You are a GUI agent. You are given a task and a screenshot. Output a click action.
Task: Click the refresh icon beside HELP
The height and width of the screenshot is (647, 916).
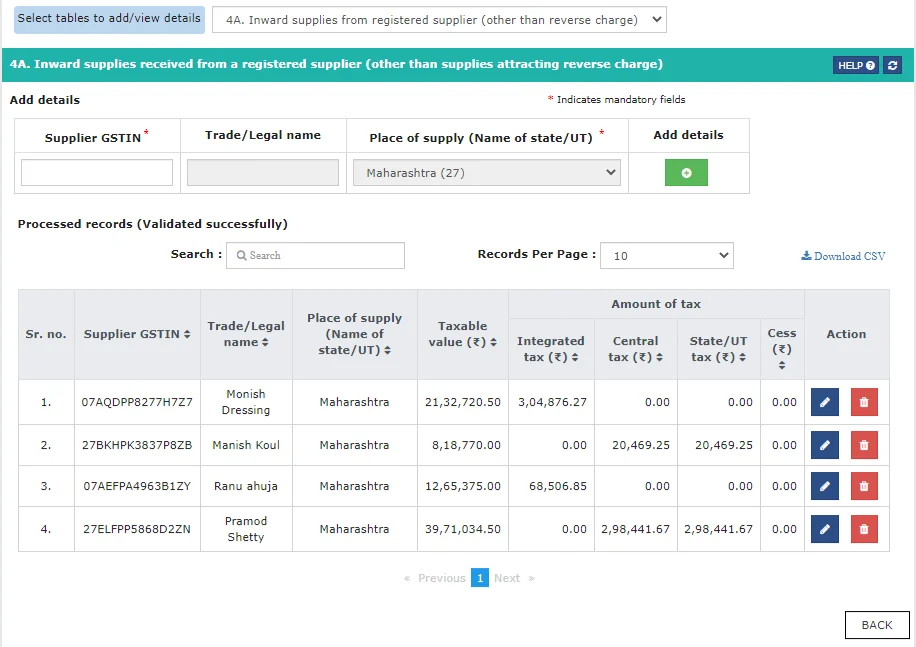[x=893, y=65]
